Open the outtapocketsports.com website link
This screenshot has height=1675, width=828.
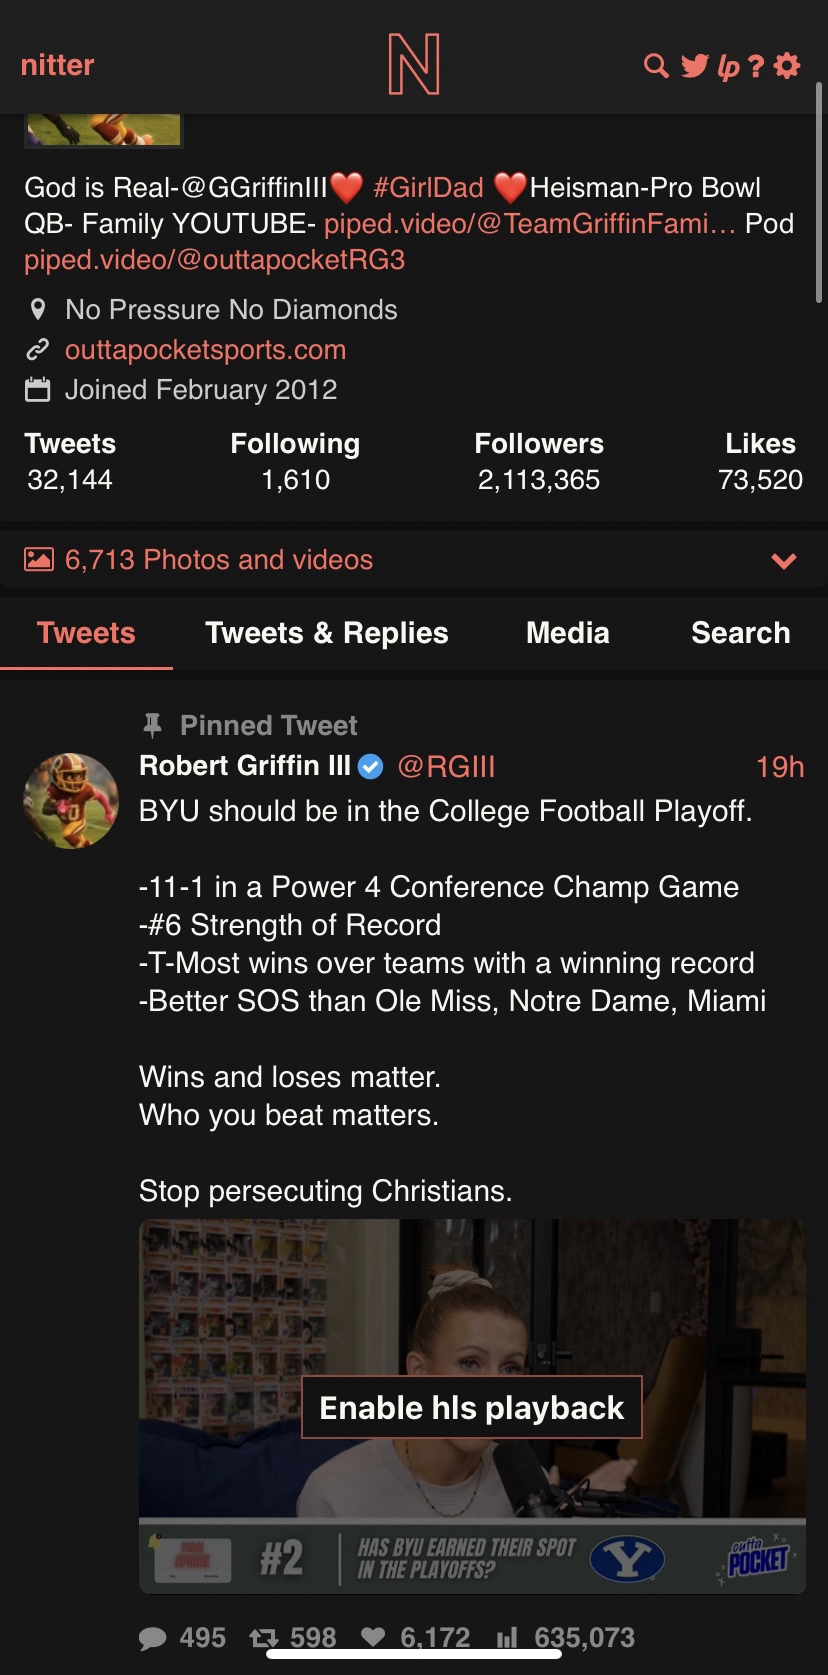[x=205, y=350]
